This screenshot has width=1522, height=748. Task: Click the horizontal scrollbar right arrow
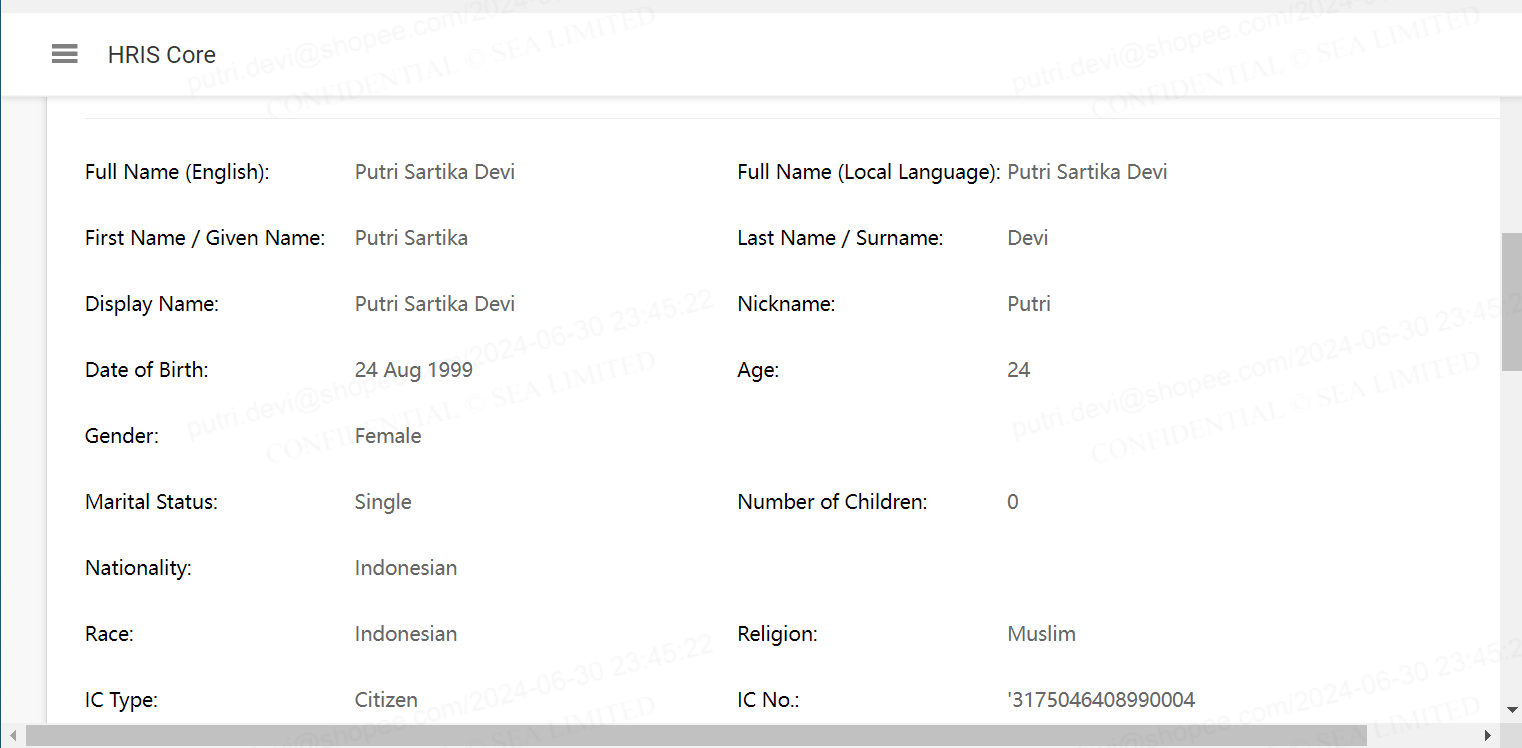click(x=1488, y=736)
